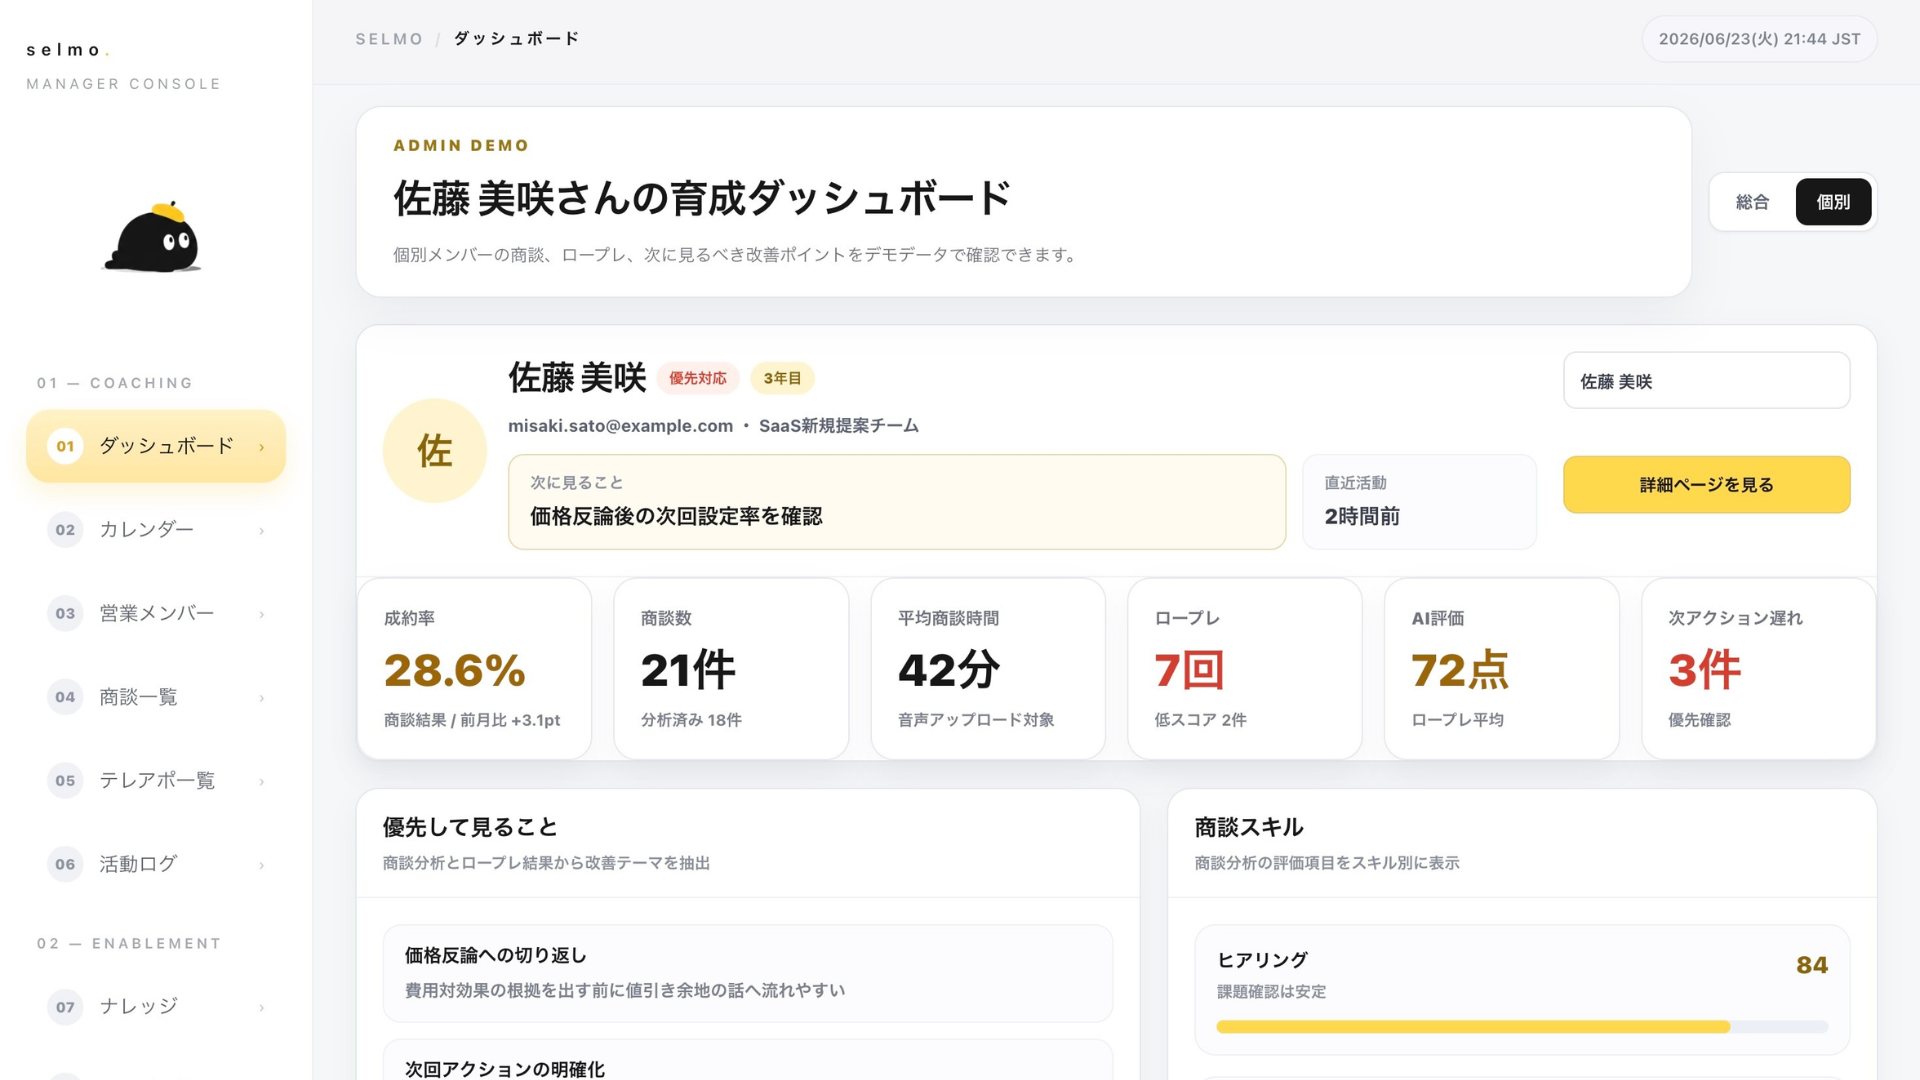Open the ロープレ 7回 stat card
The image size is (1920, 1080).
(1245, 669)
